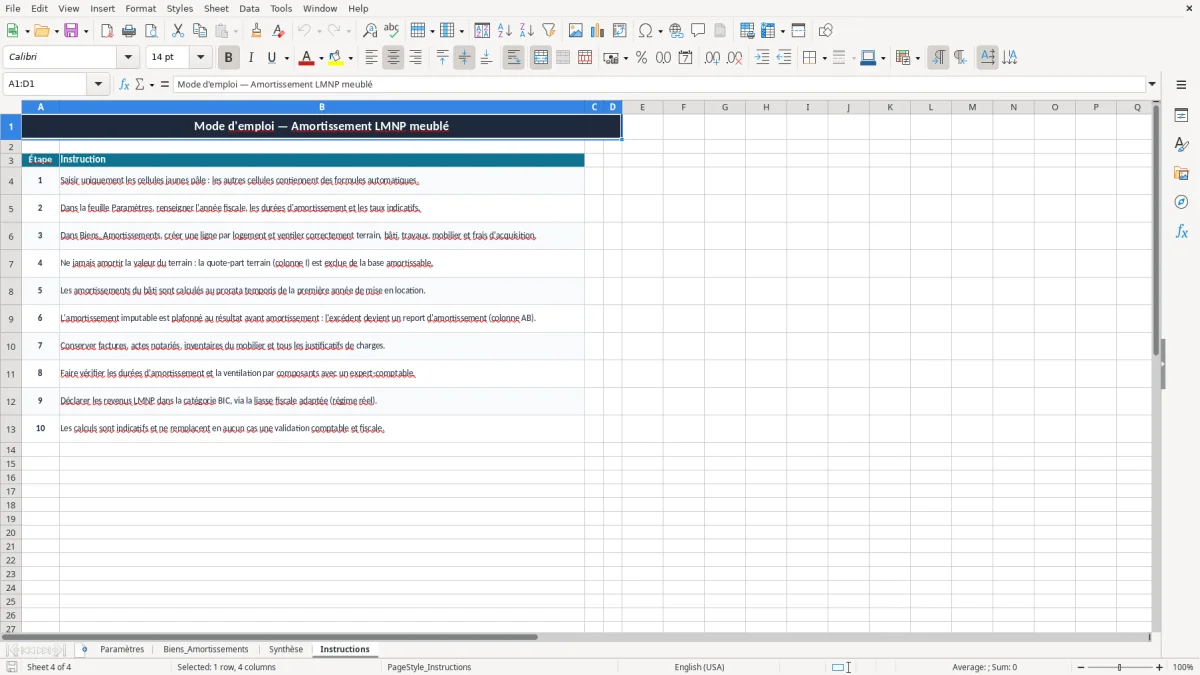Click Merge and Center Cells icon
The height and width of the screenshot is (675, 1200).
pyautogui.click(x=541, y=58)
